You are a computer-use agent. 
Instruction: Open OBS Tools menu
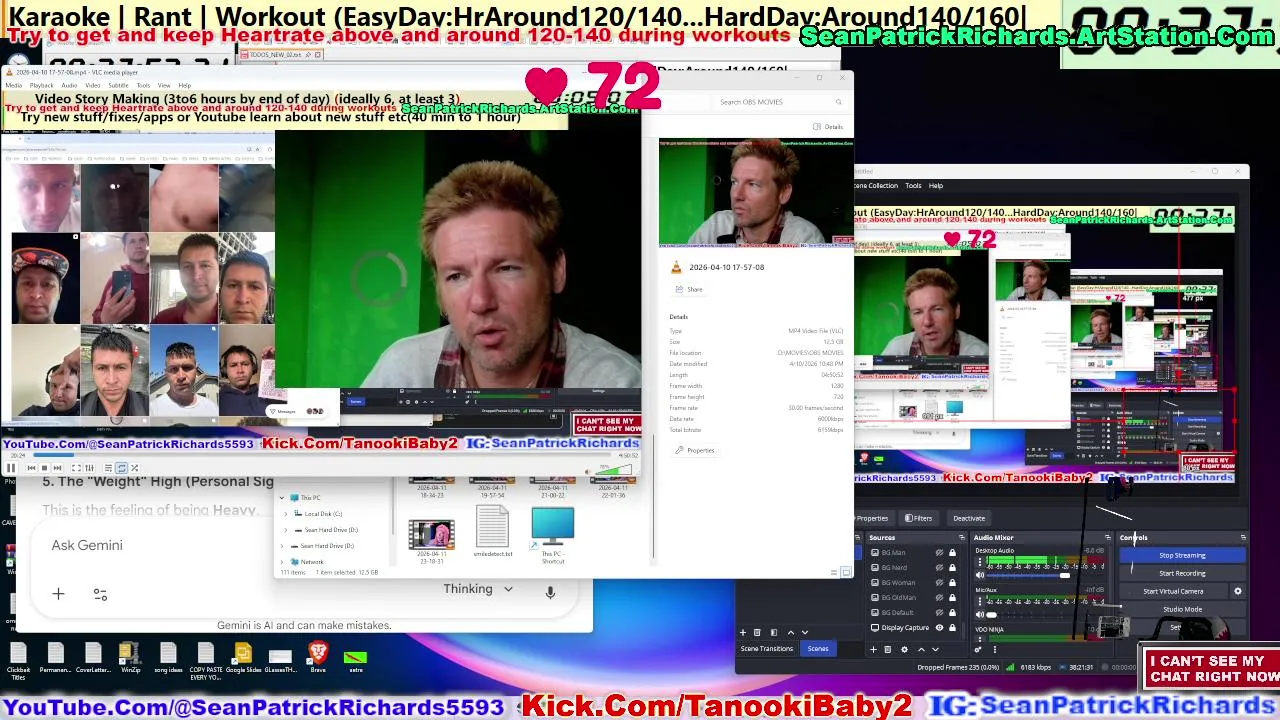(x=913, y=185)
